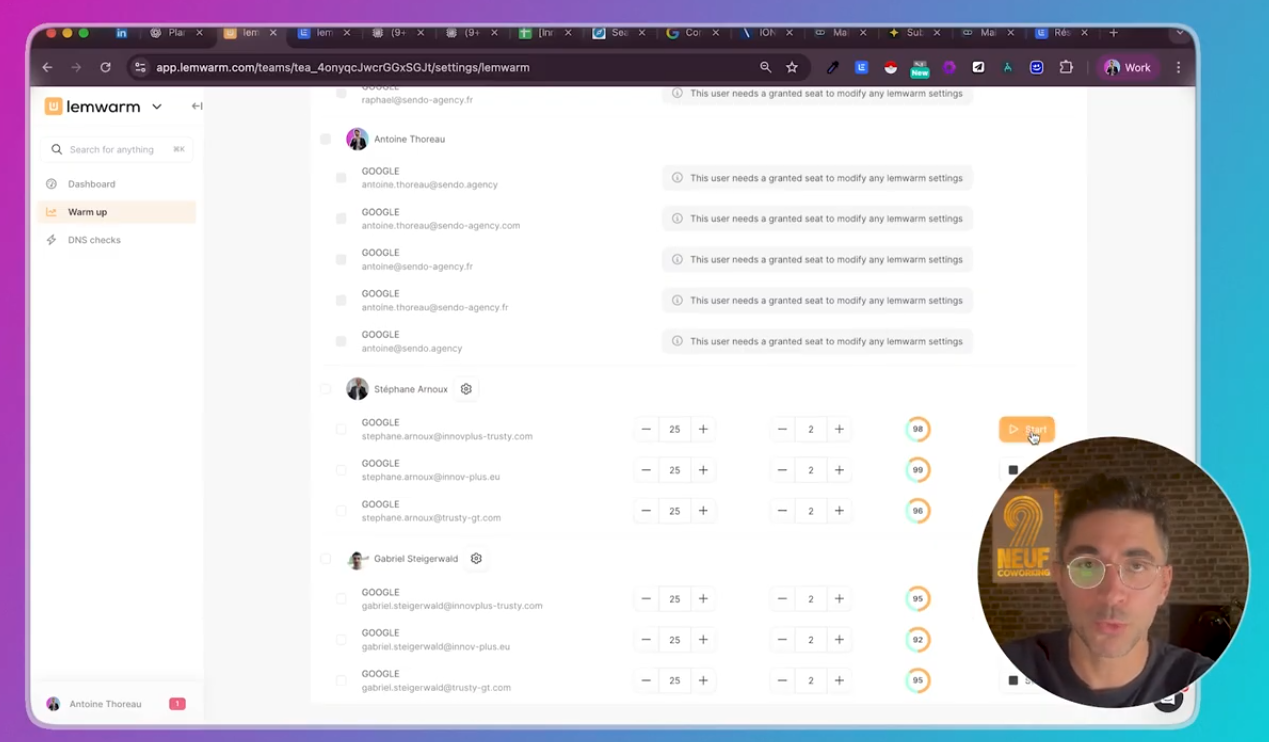
Task: Expand the lemwarm workspace dropdown chevron
Action: pos(157,106)
